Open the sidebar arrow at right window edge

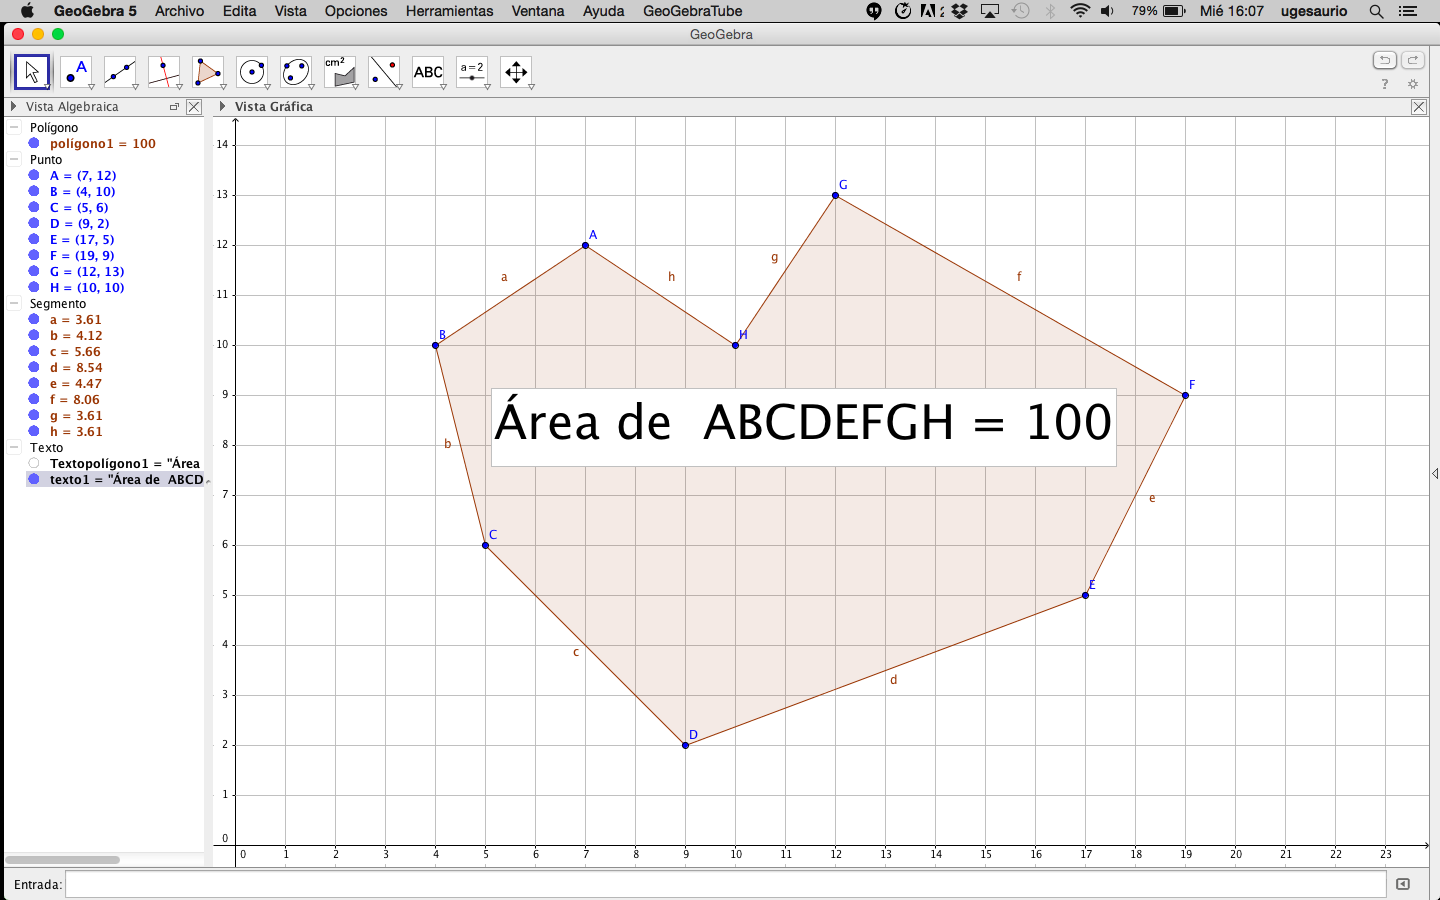pyautogui.click(x=1435, y=474)
